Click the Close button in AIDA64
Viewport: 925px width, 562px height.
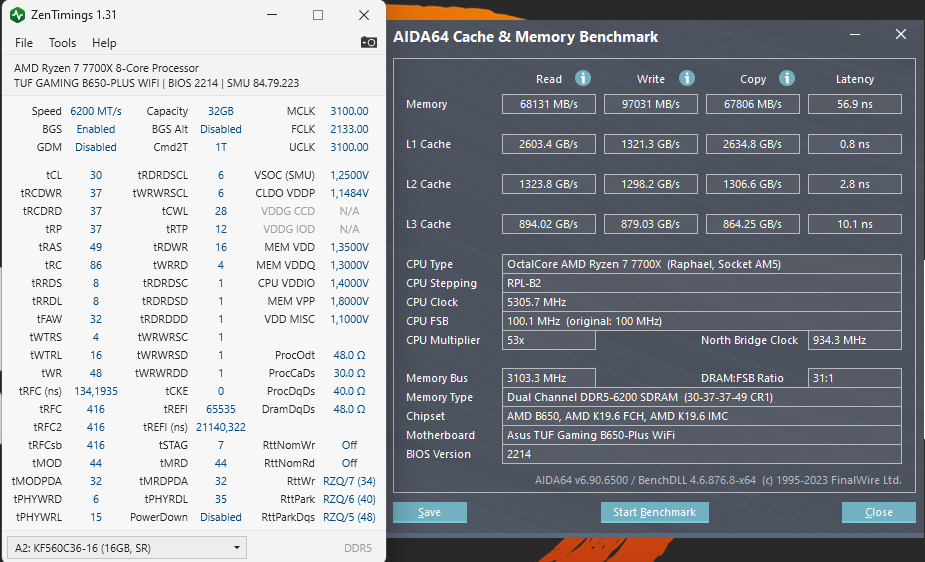[878, 512]
